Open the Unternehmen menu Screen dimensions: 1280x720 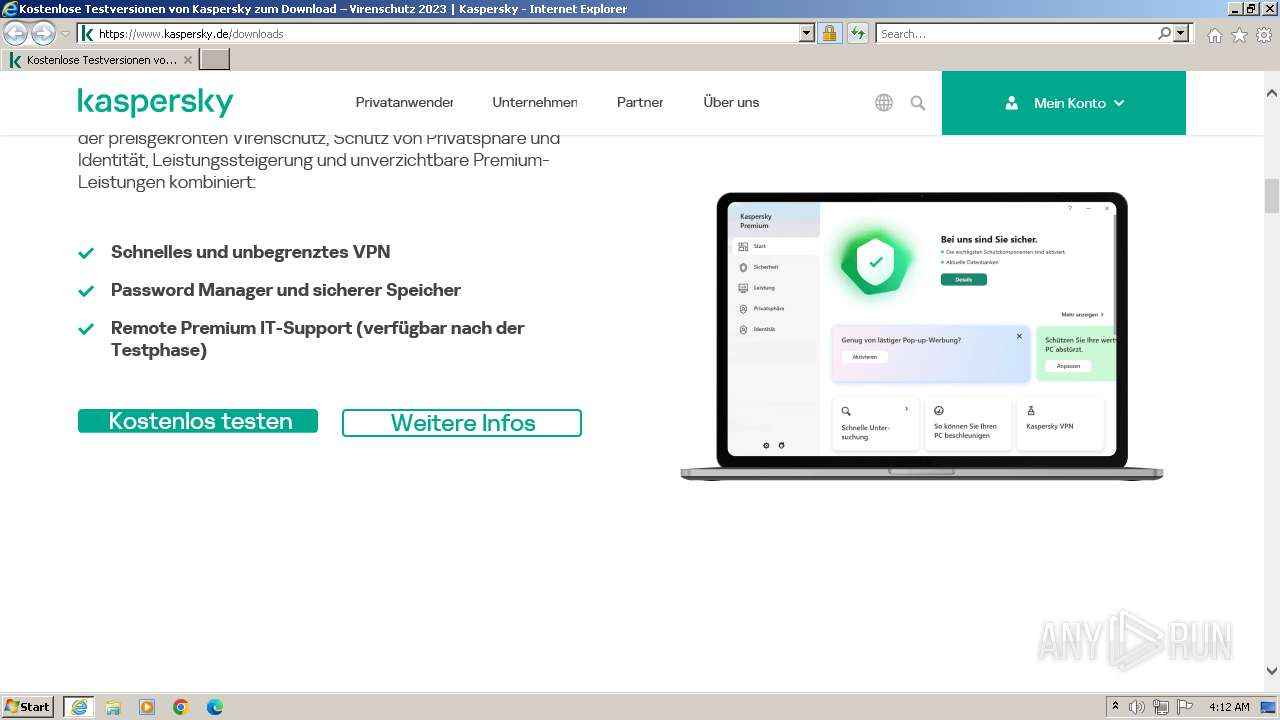[535, 102]
